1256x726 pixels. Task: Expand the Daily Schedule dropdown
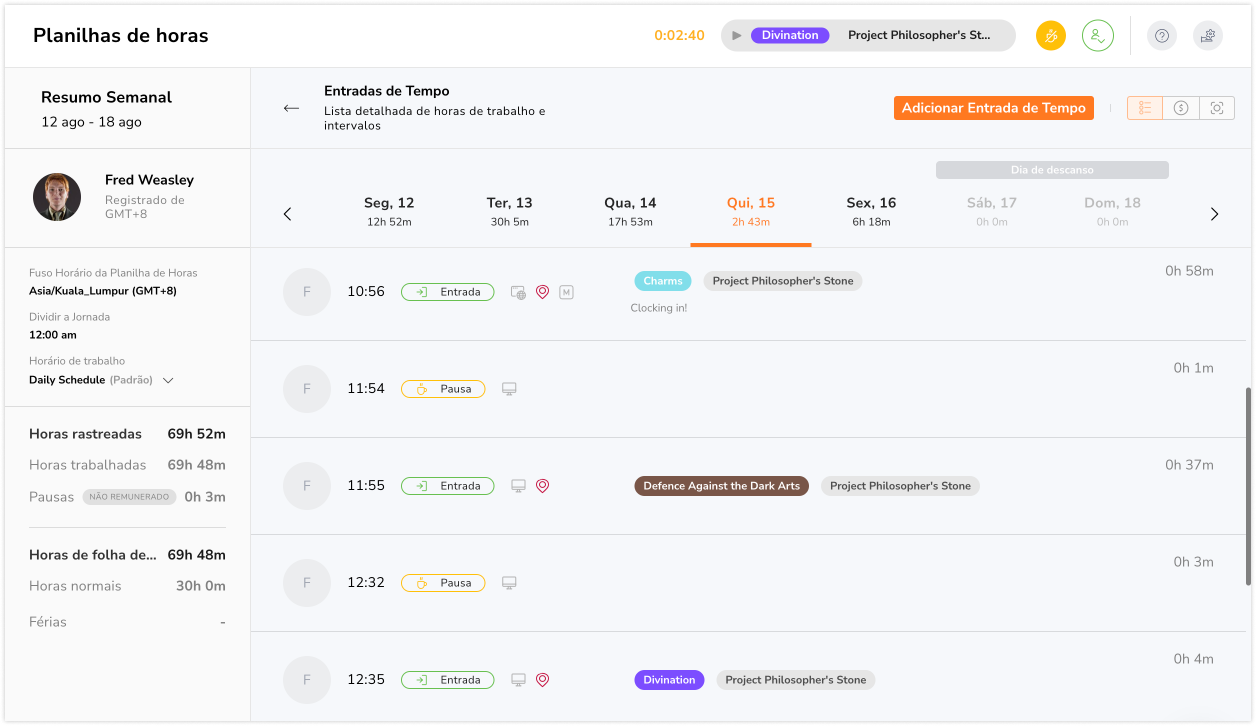point(168,380)
